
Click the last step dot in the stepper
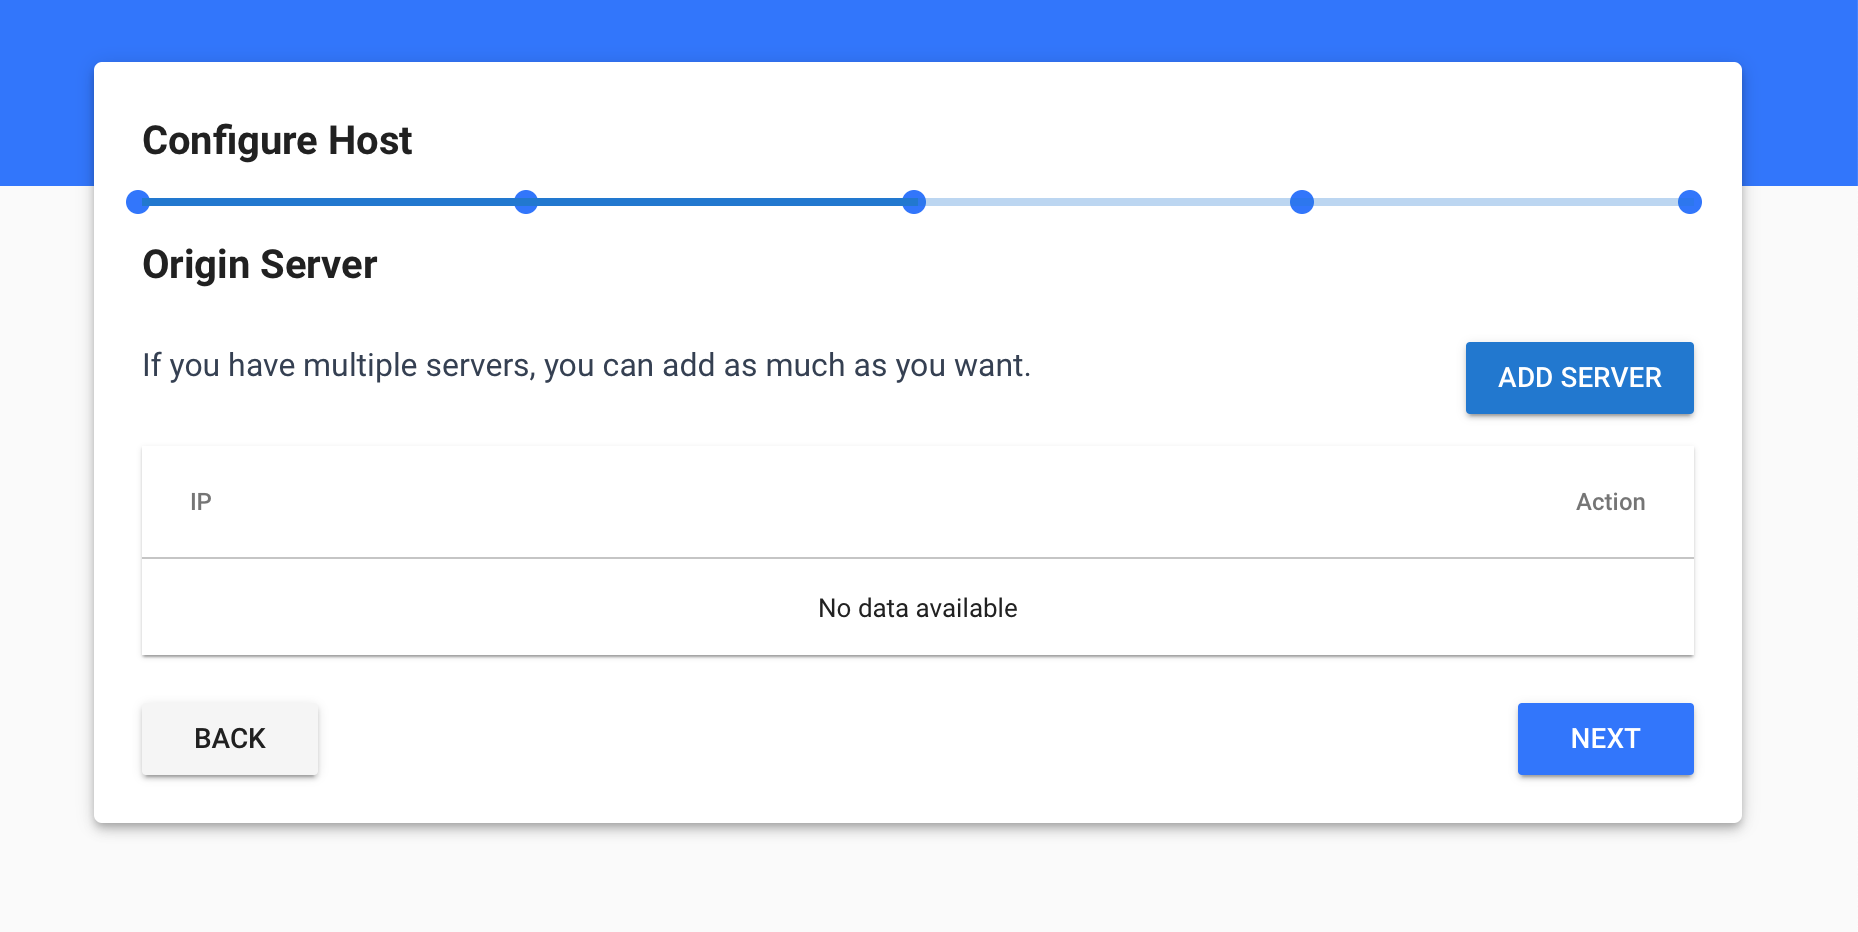pyautogui.click(x=1690, y=202)
